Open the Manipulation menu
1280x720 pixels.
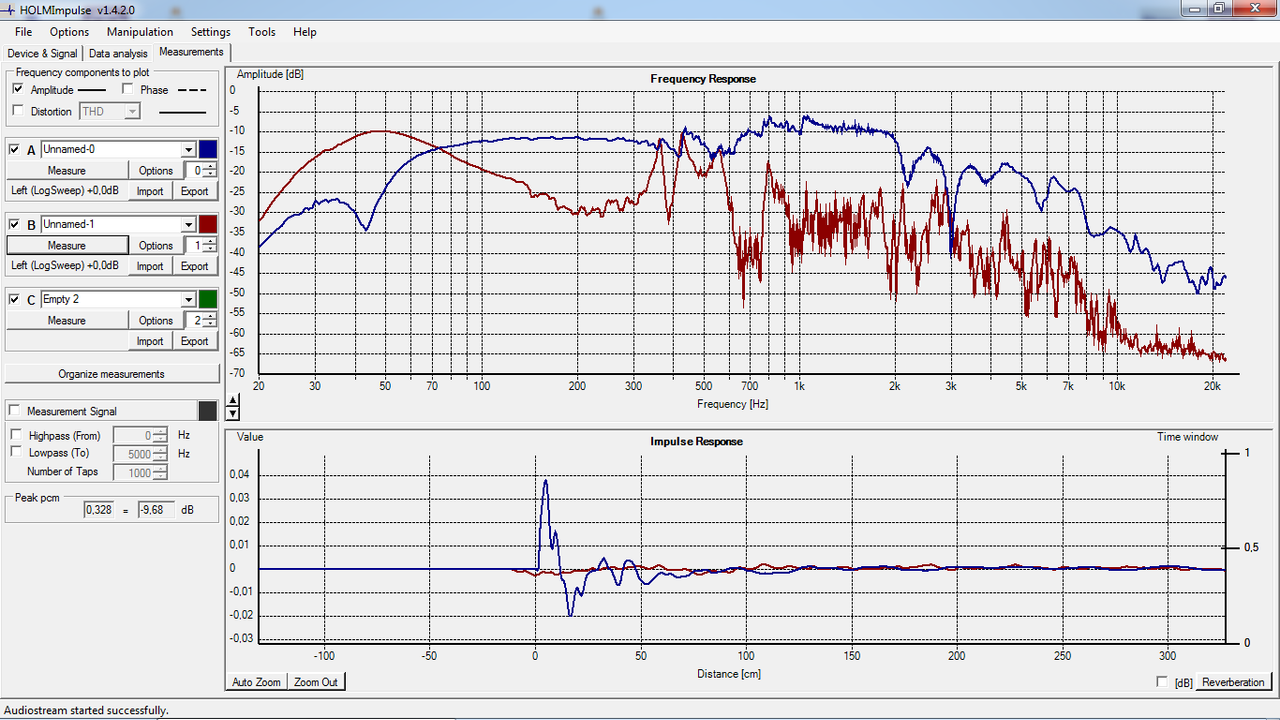(140, 32)
